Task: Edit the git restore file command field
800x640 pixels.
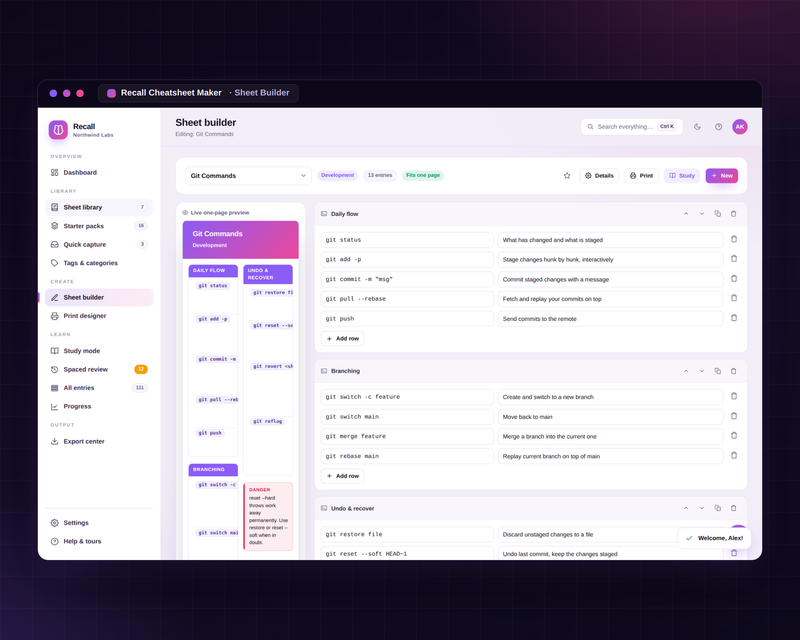Action: pyautogui.click(x=407, y=534)
